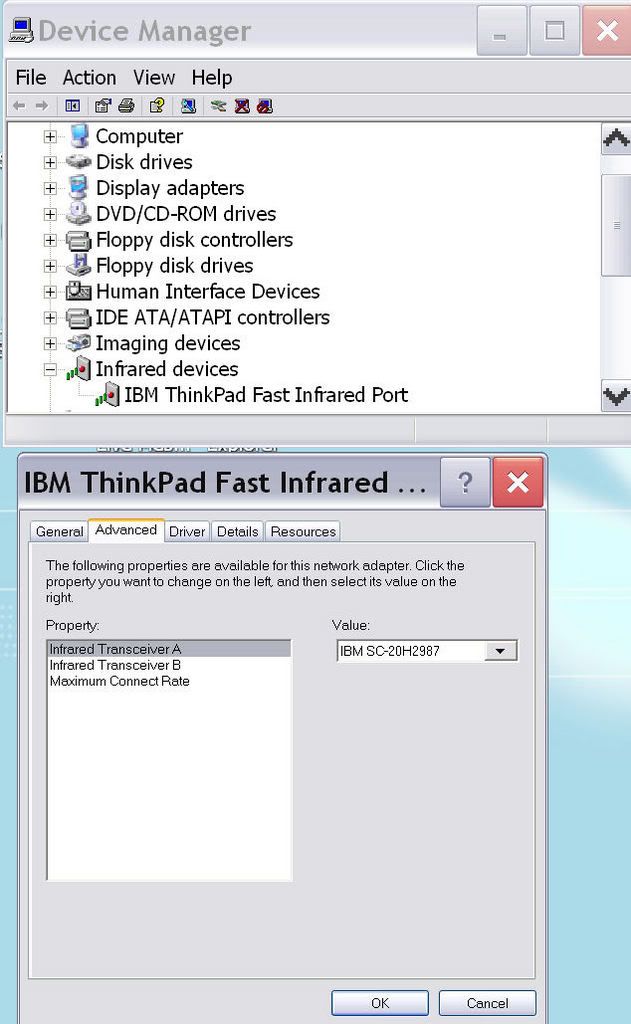Toggle the console tree pane icon
The height and width of the screenshot is (1024, 631).
[x=72, y=106]
